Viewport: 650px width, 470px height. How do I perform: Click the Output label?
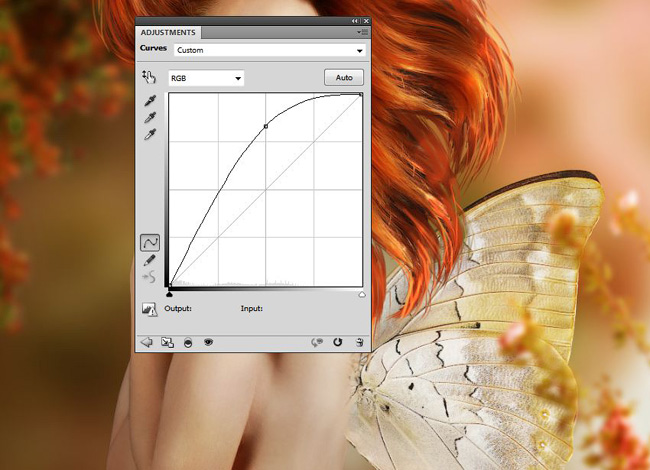[x=178, y=308]
